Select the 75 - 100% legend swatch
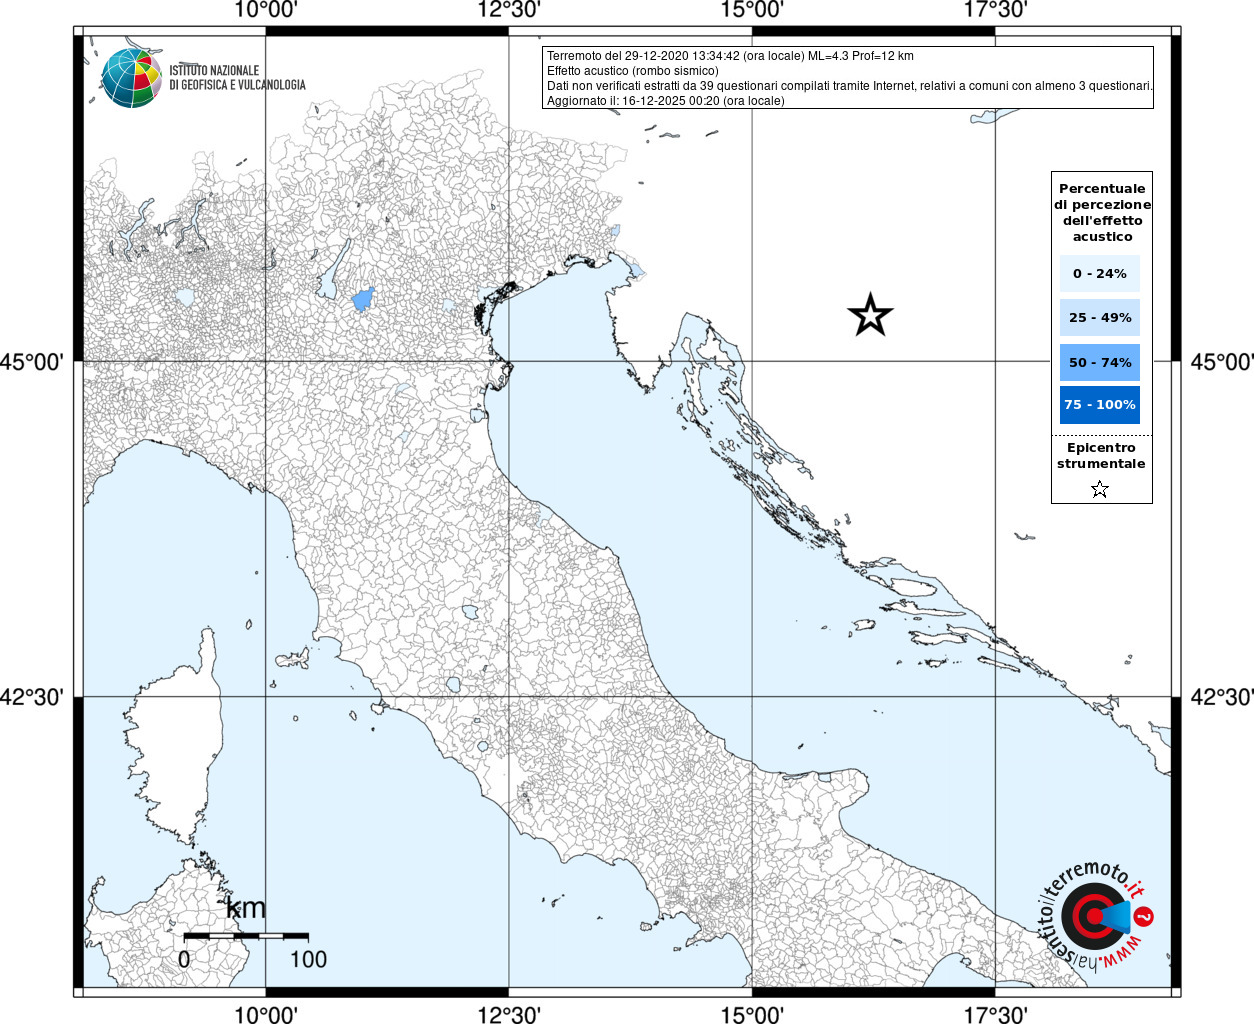 1100,405
